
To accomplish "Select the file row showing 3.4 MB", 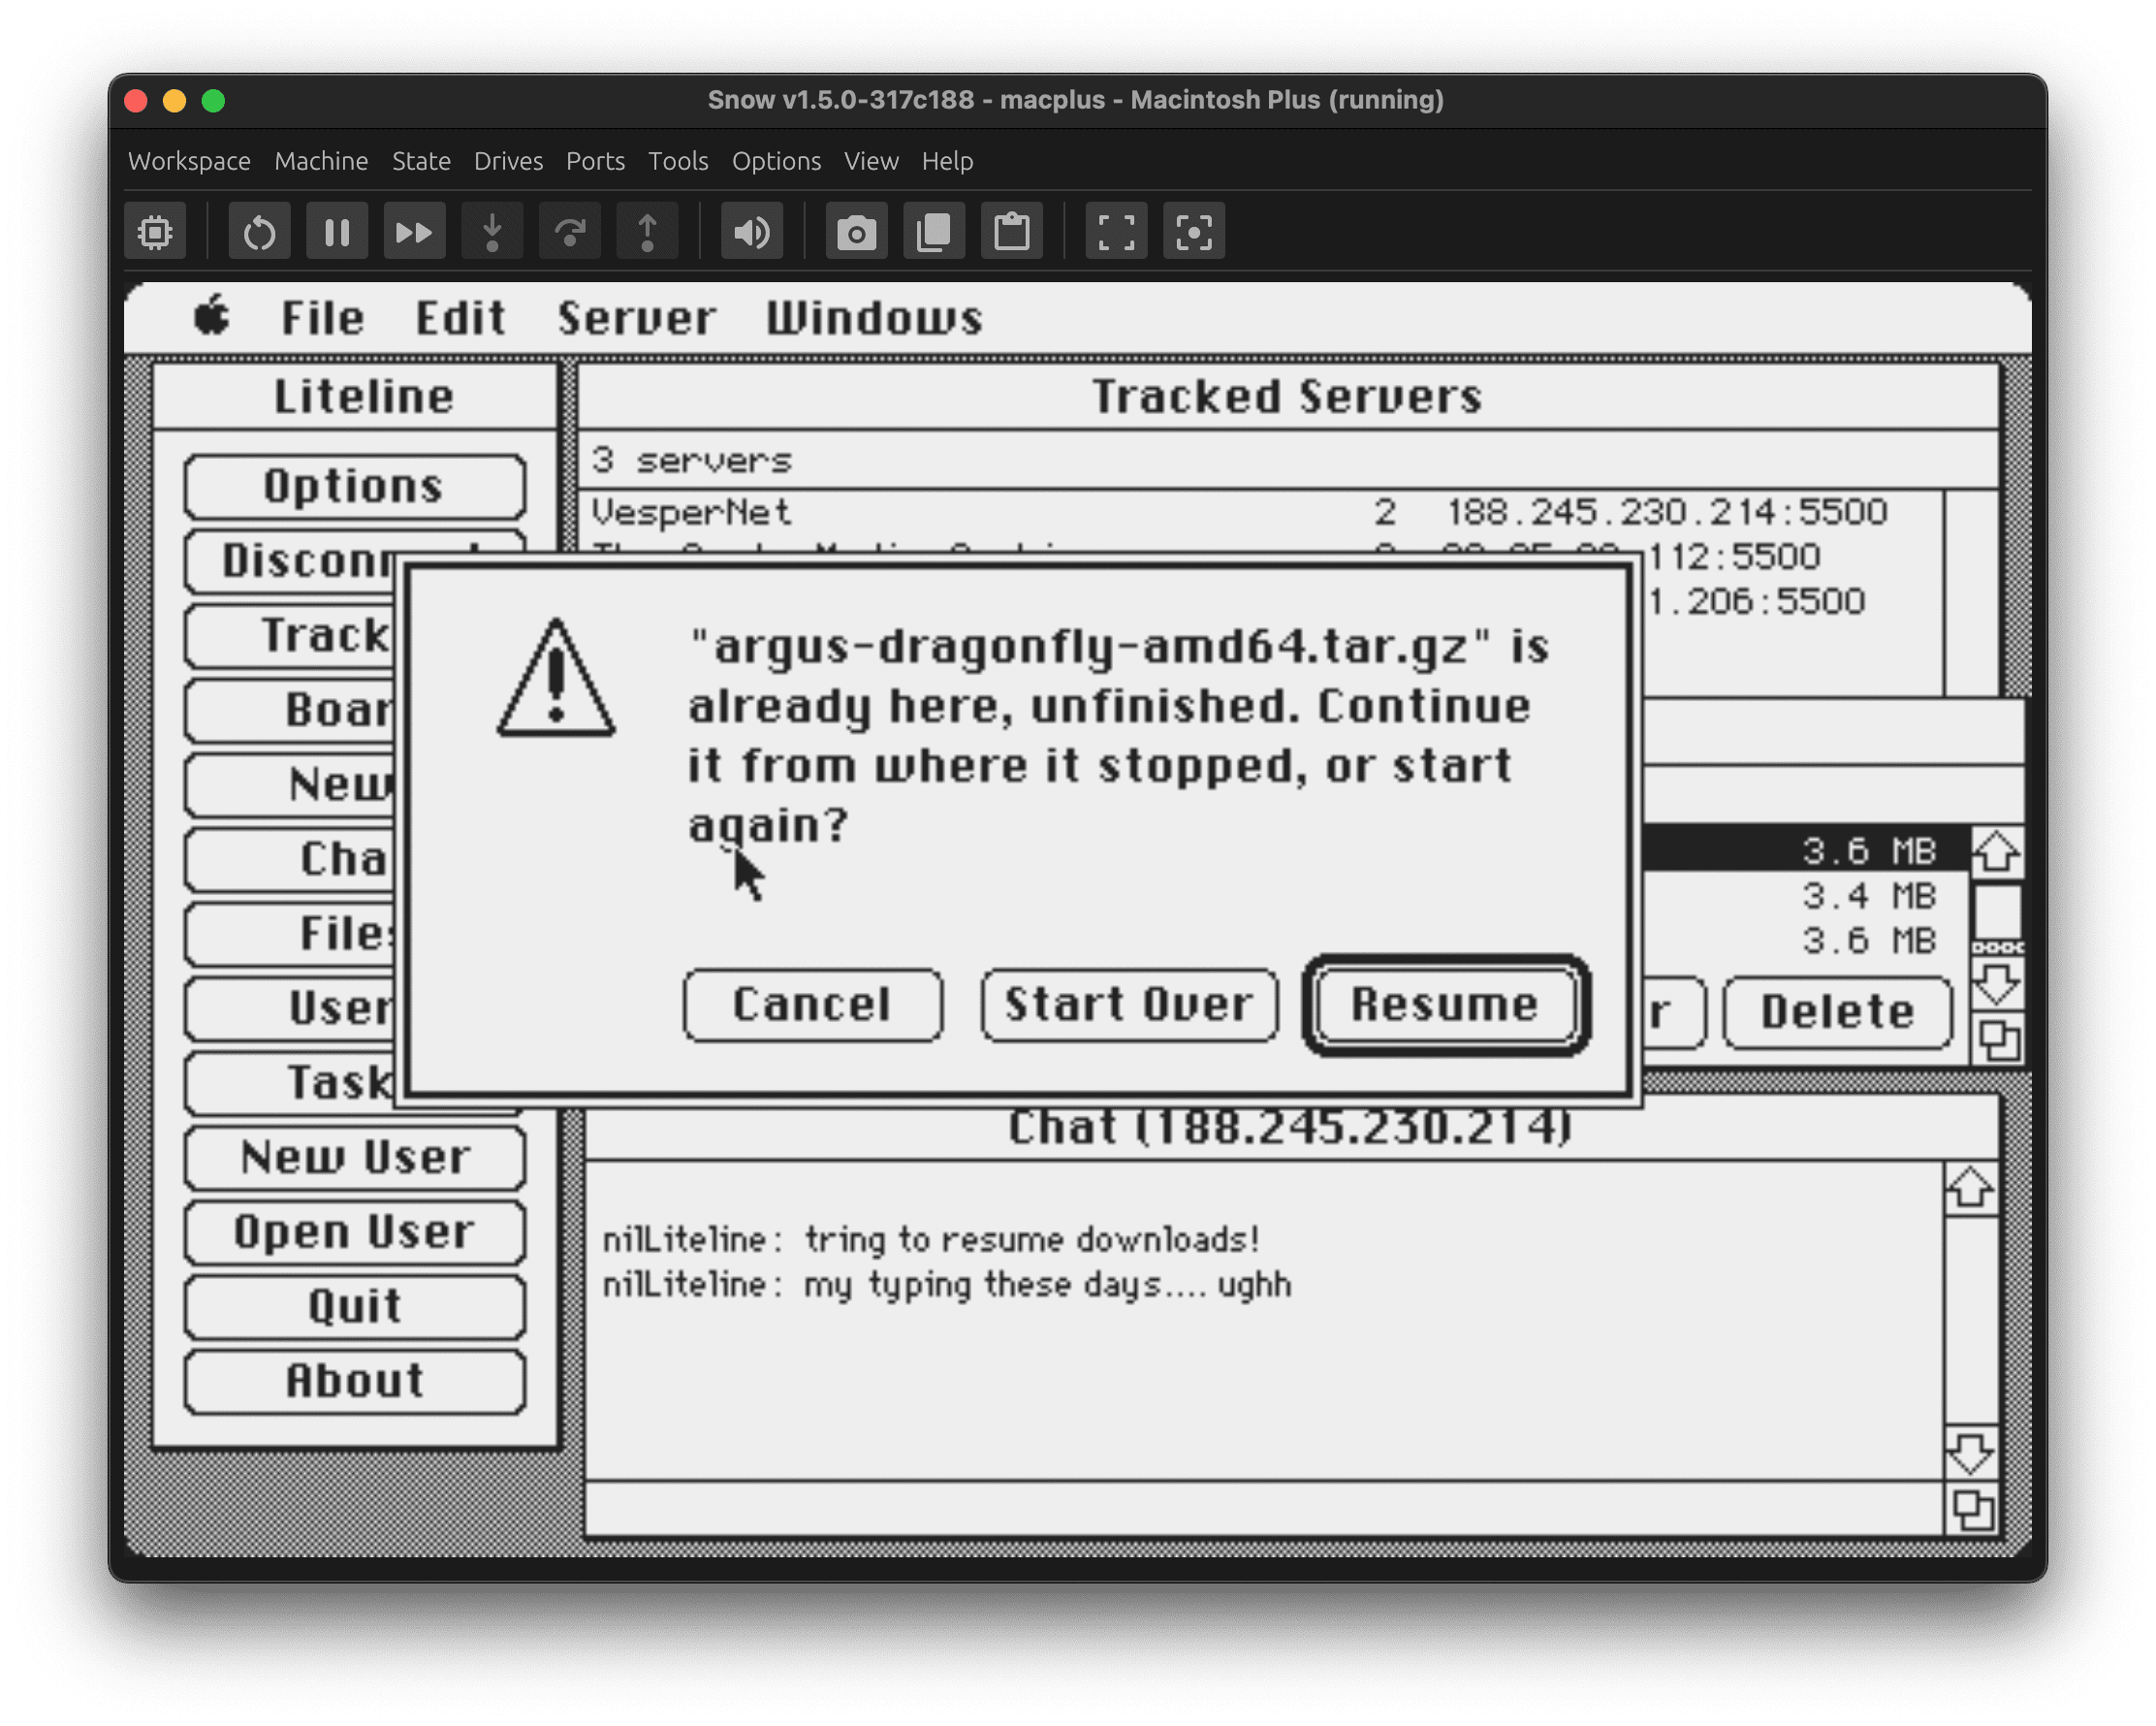I will 1806,896.
